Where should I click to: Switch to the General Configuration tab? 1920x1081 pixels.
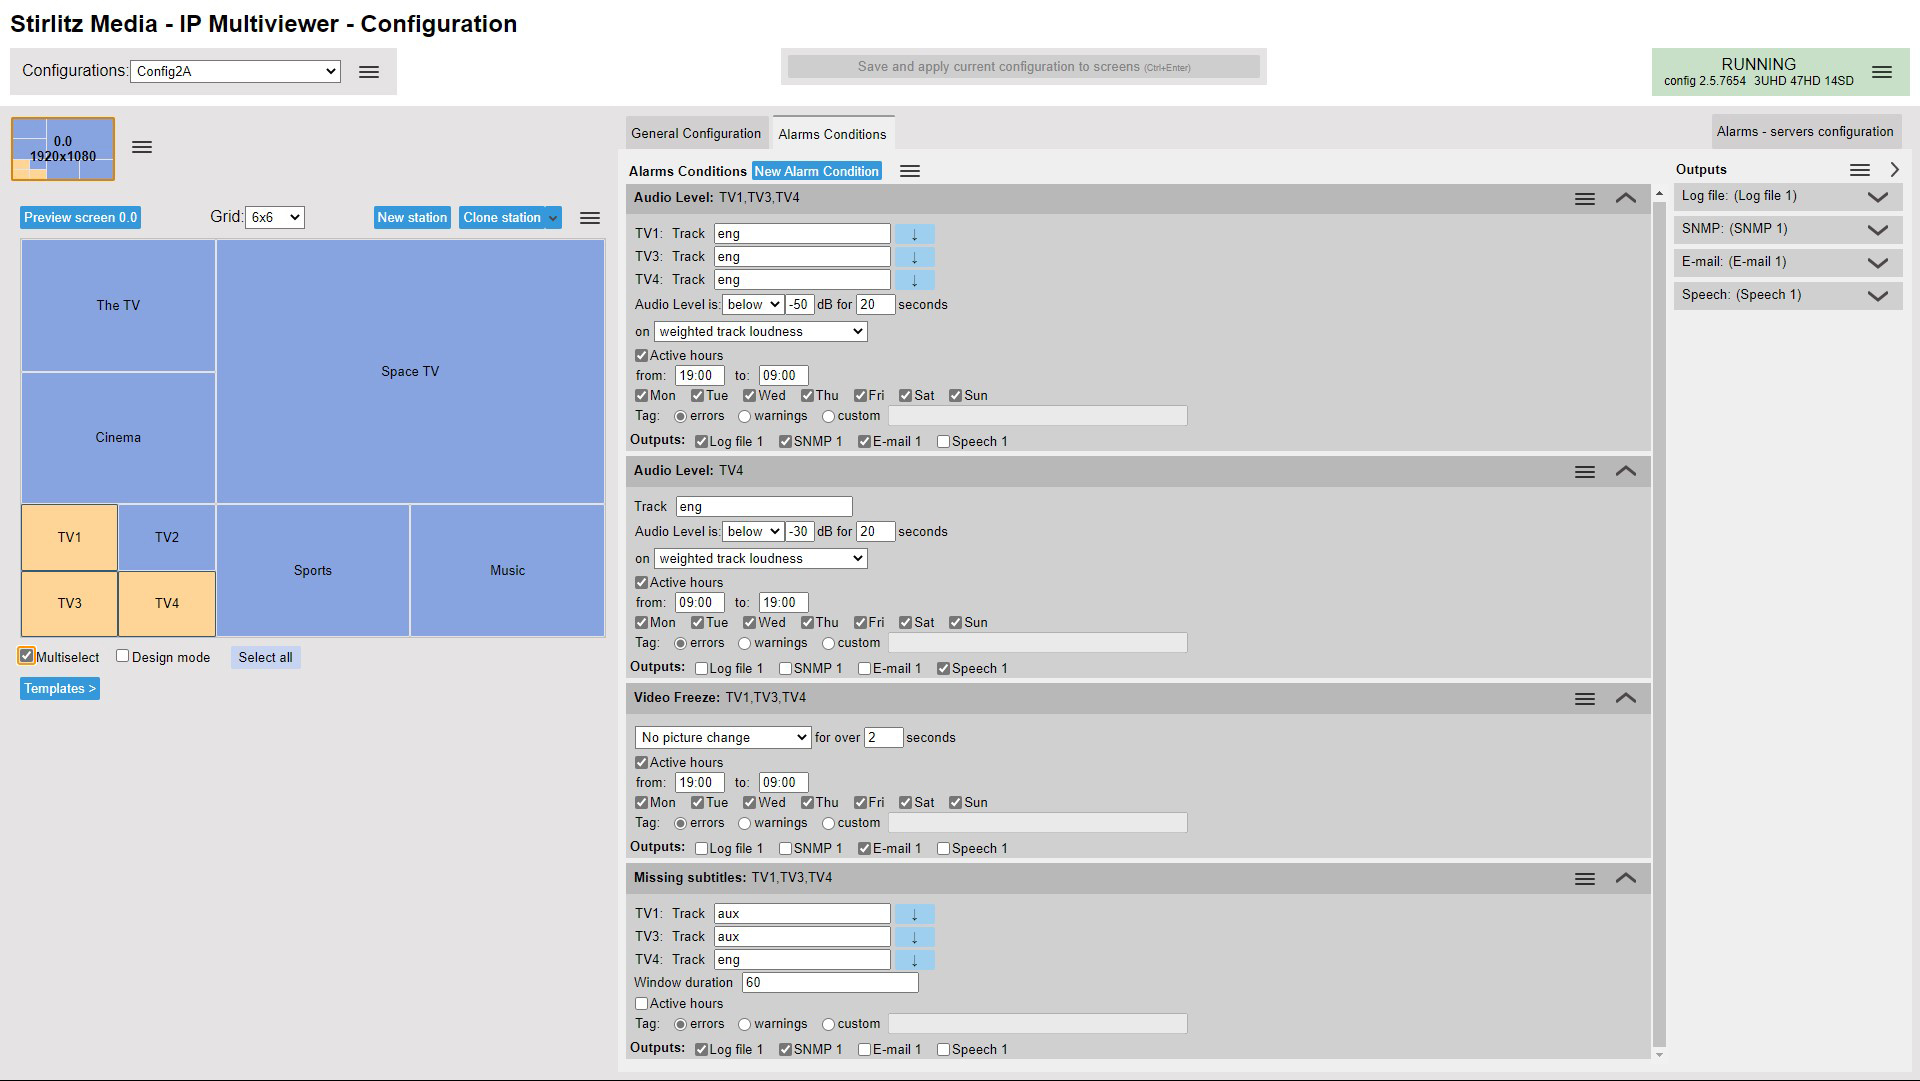pyautogui.click(x=695, y=132)
